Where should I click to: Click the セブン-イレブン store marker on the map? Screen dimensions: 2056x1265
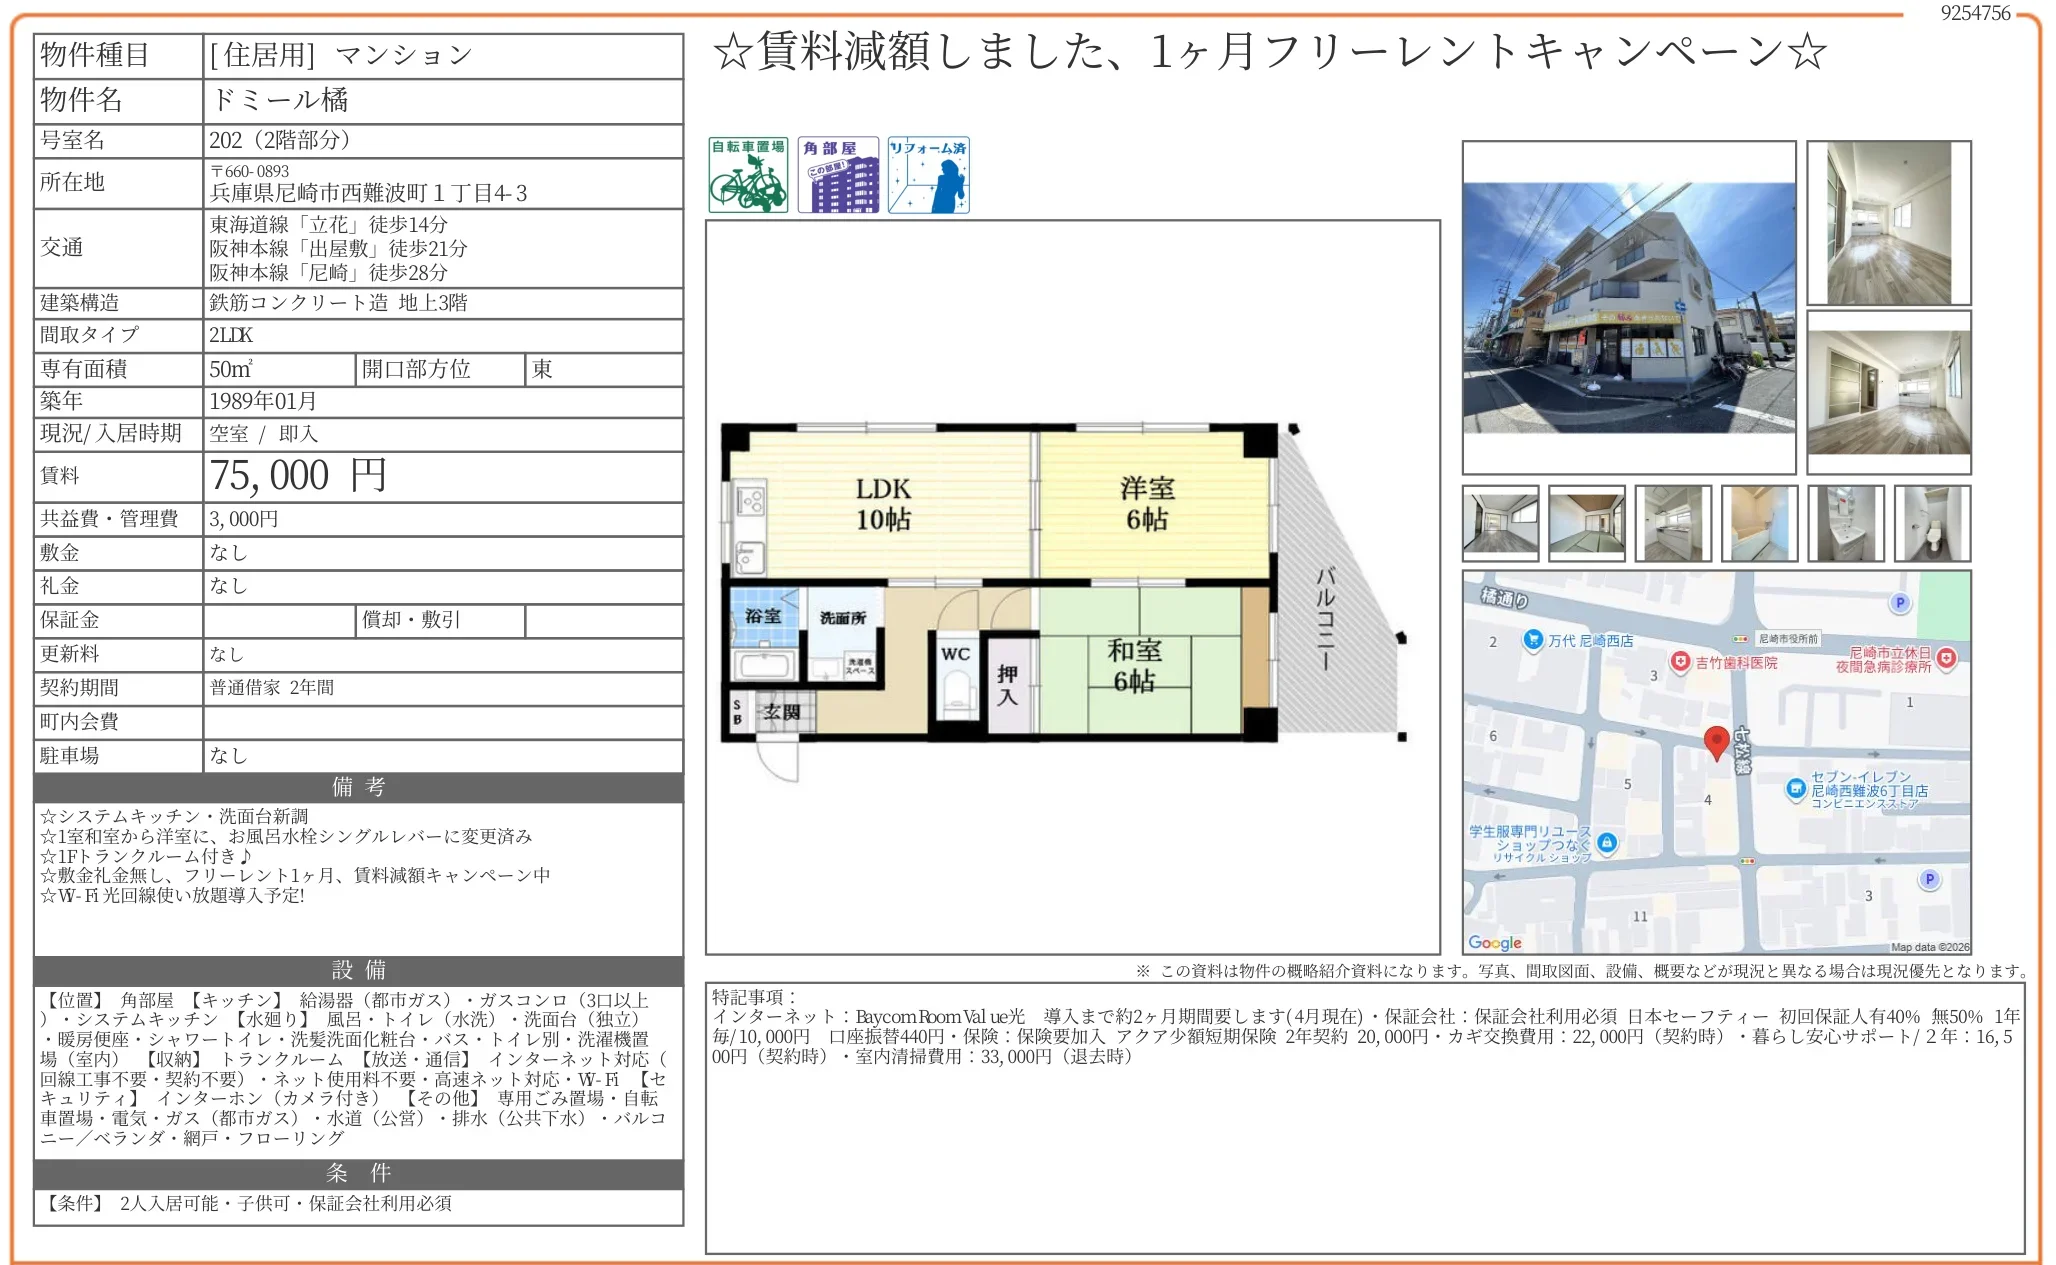[1796, 789]
